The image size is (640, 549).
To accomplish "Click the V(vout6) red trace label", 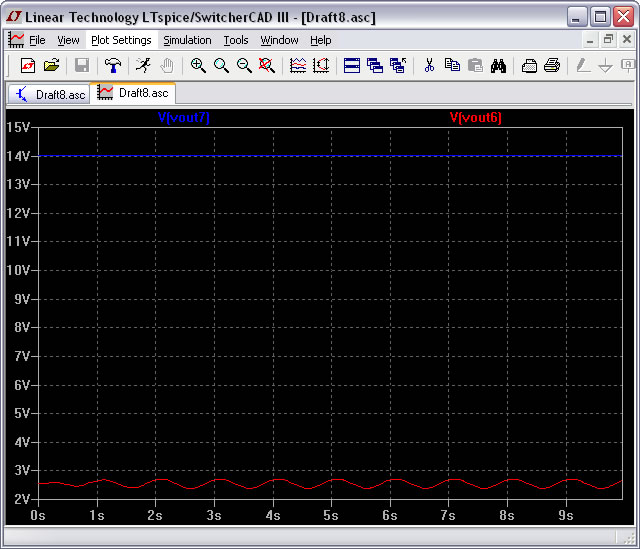I will pyautogui.click(x=476, y=118).
